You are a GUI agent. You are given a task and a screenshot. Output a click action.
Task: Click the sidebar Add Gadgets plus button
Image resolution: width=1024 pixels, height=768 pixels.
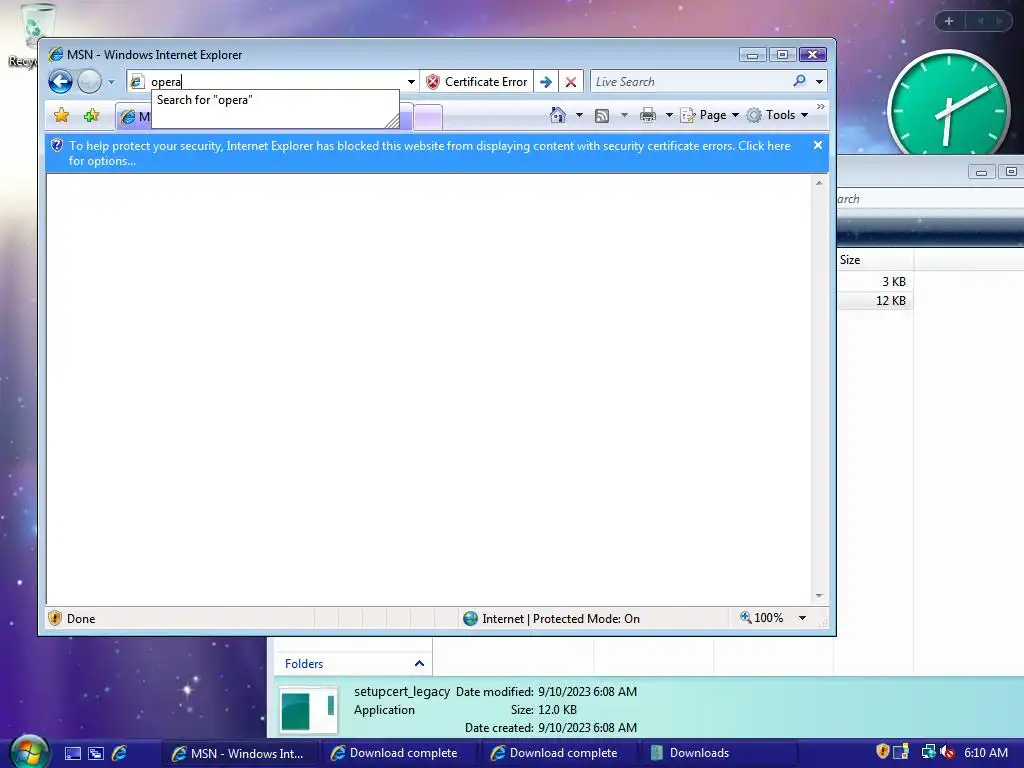(948, 22)
